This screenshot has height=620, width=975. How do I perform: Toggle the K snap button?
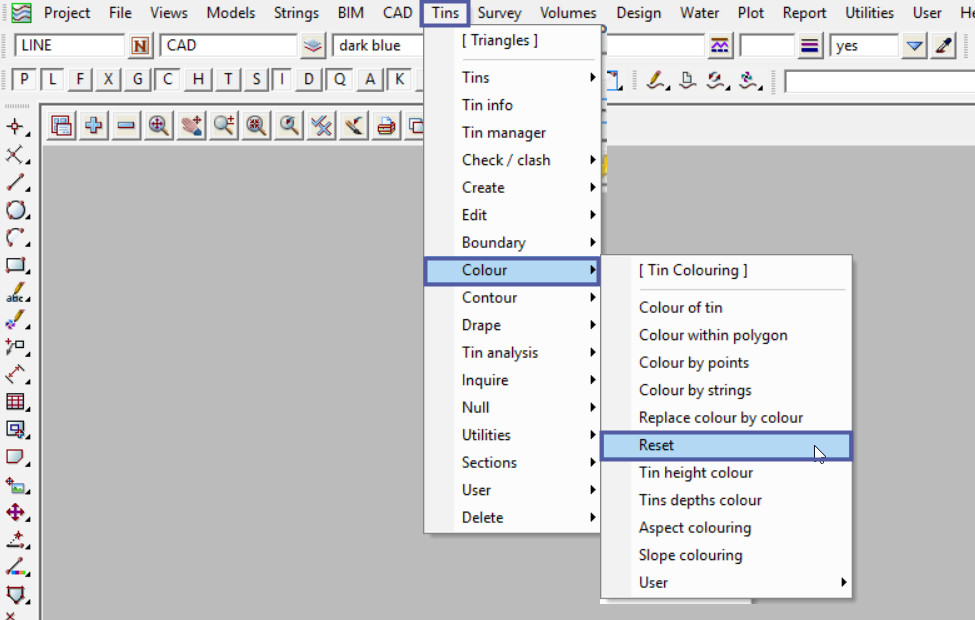(x=400, y=80)
